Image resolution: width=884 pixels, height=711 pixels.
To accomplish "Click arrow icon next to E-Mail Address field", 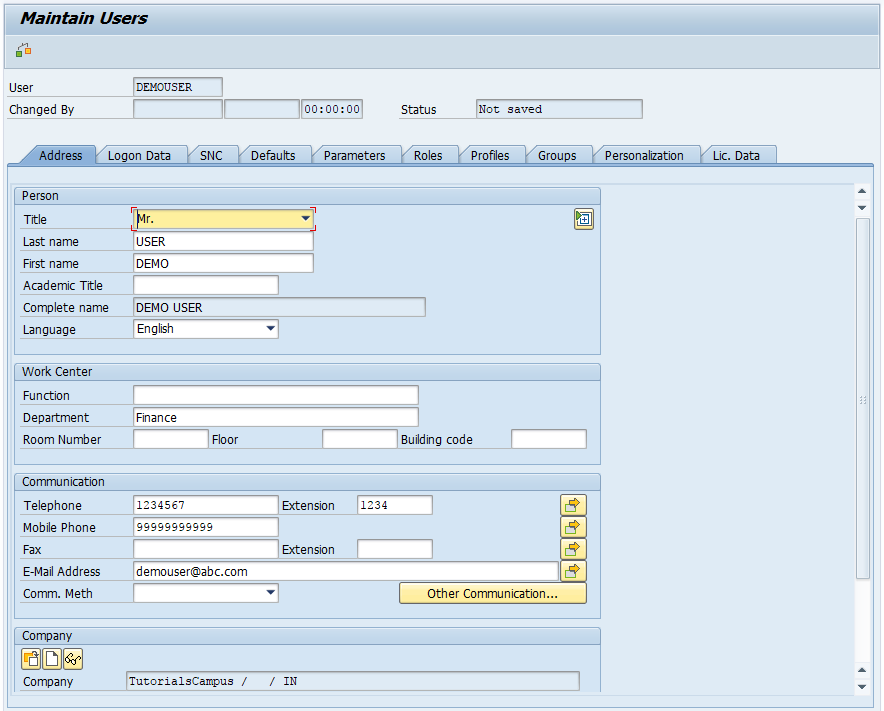I will [573, 571].
